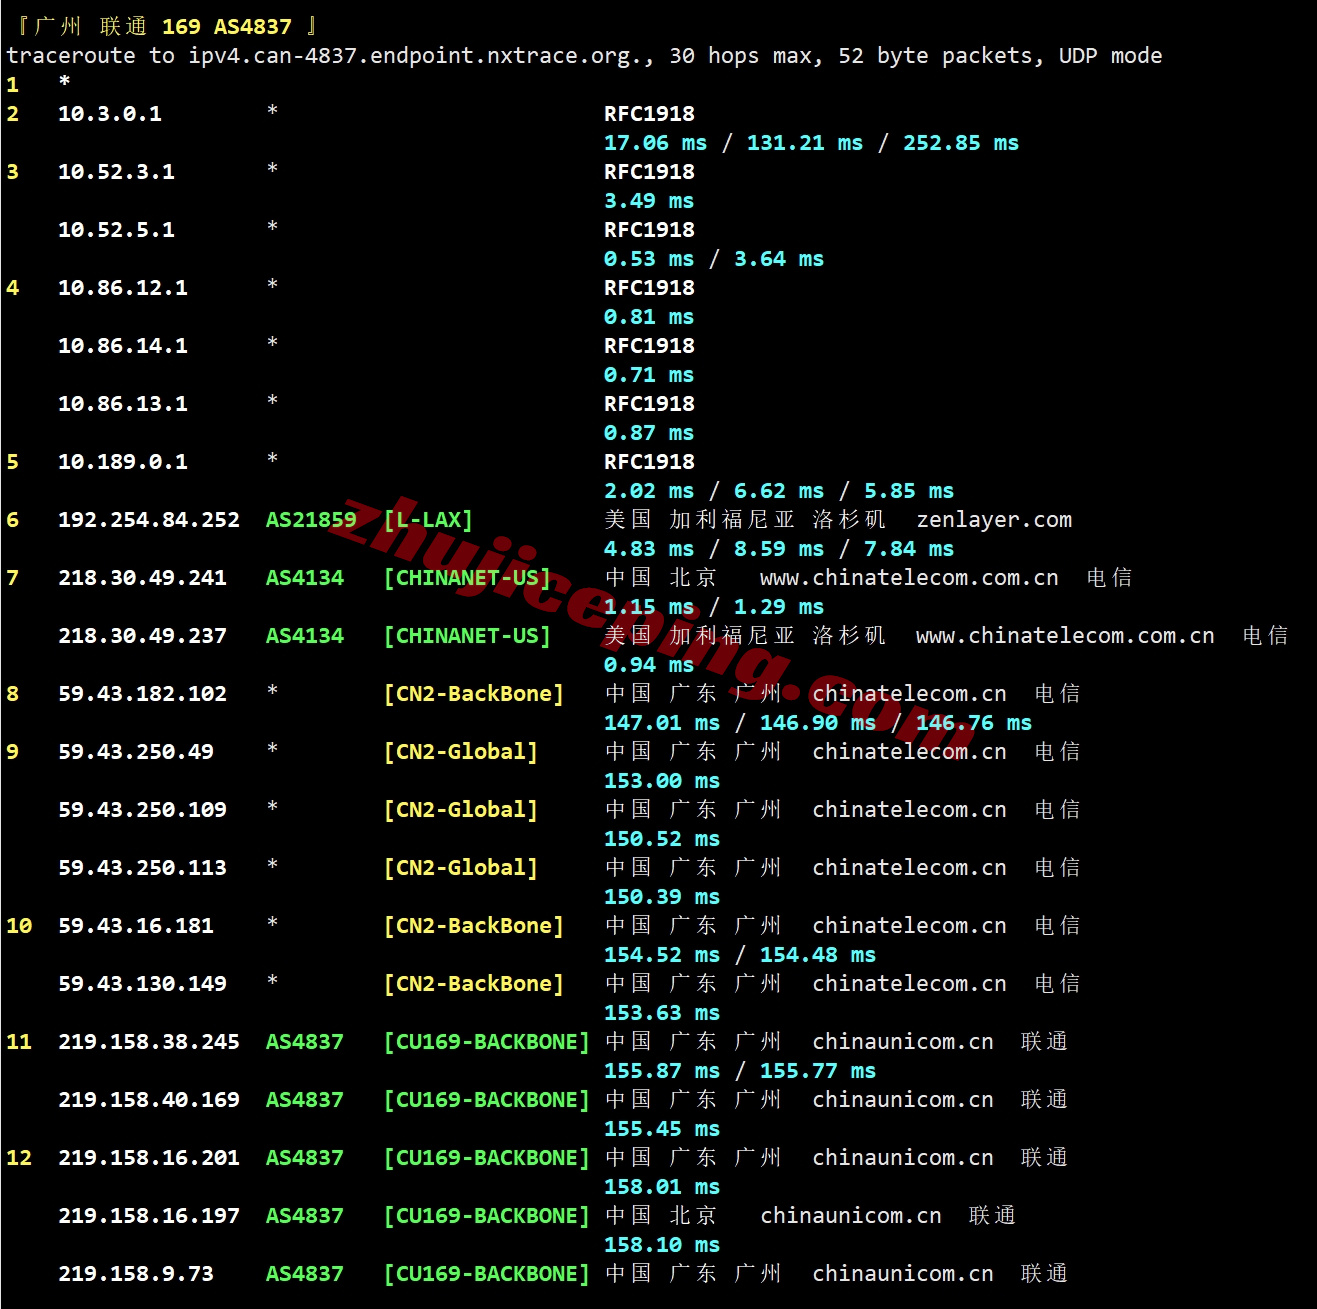Click IP address 59.43.250.109
1317x1309 pixels.
point(142,810)
